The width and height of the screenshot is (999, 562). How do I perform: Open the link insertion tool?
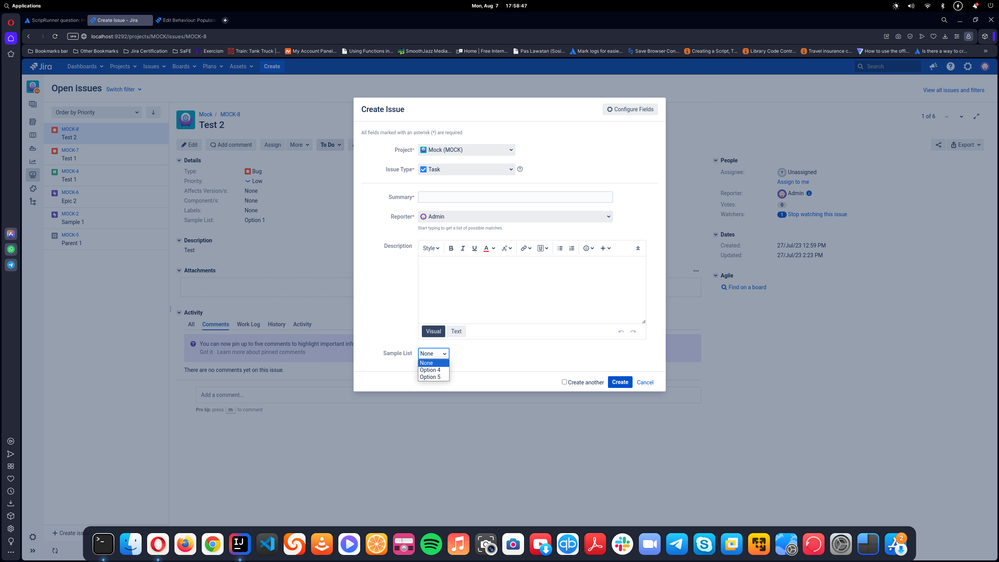[x=525, y=249]
